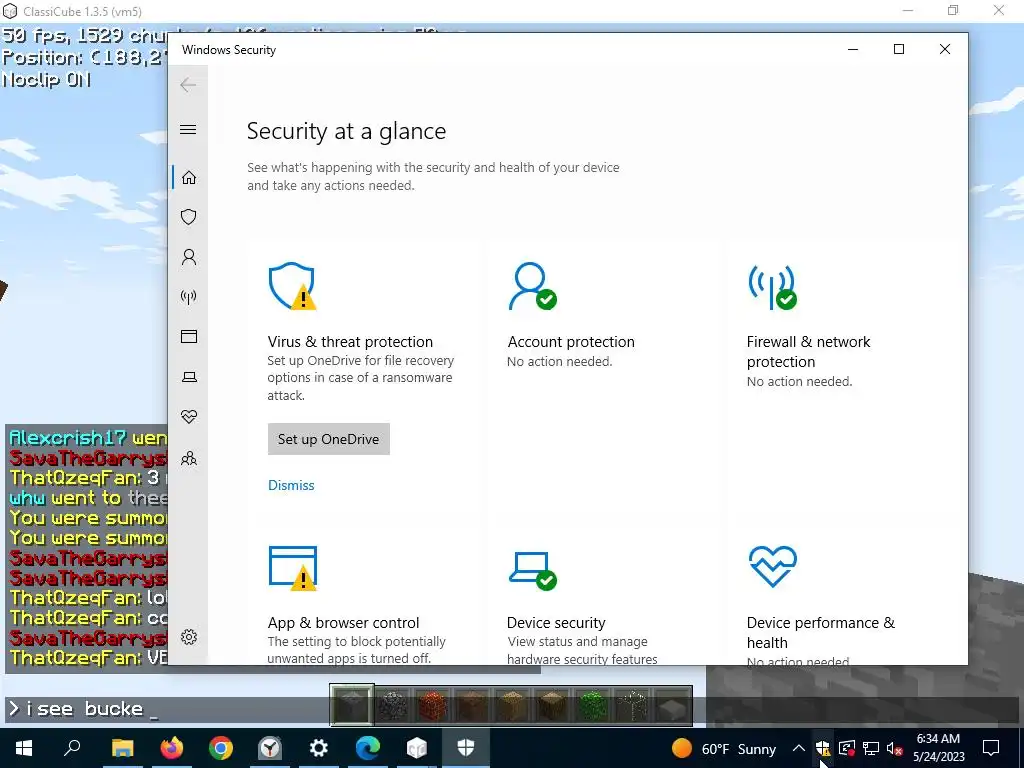
Task: Open the Virus & threat protection heading
Action: (x=350, y=342)
